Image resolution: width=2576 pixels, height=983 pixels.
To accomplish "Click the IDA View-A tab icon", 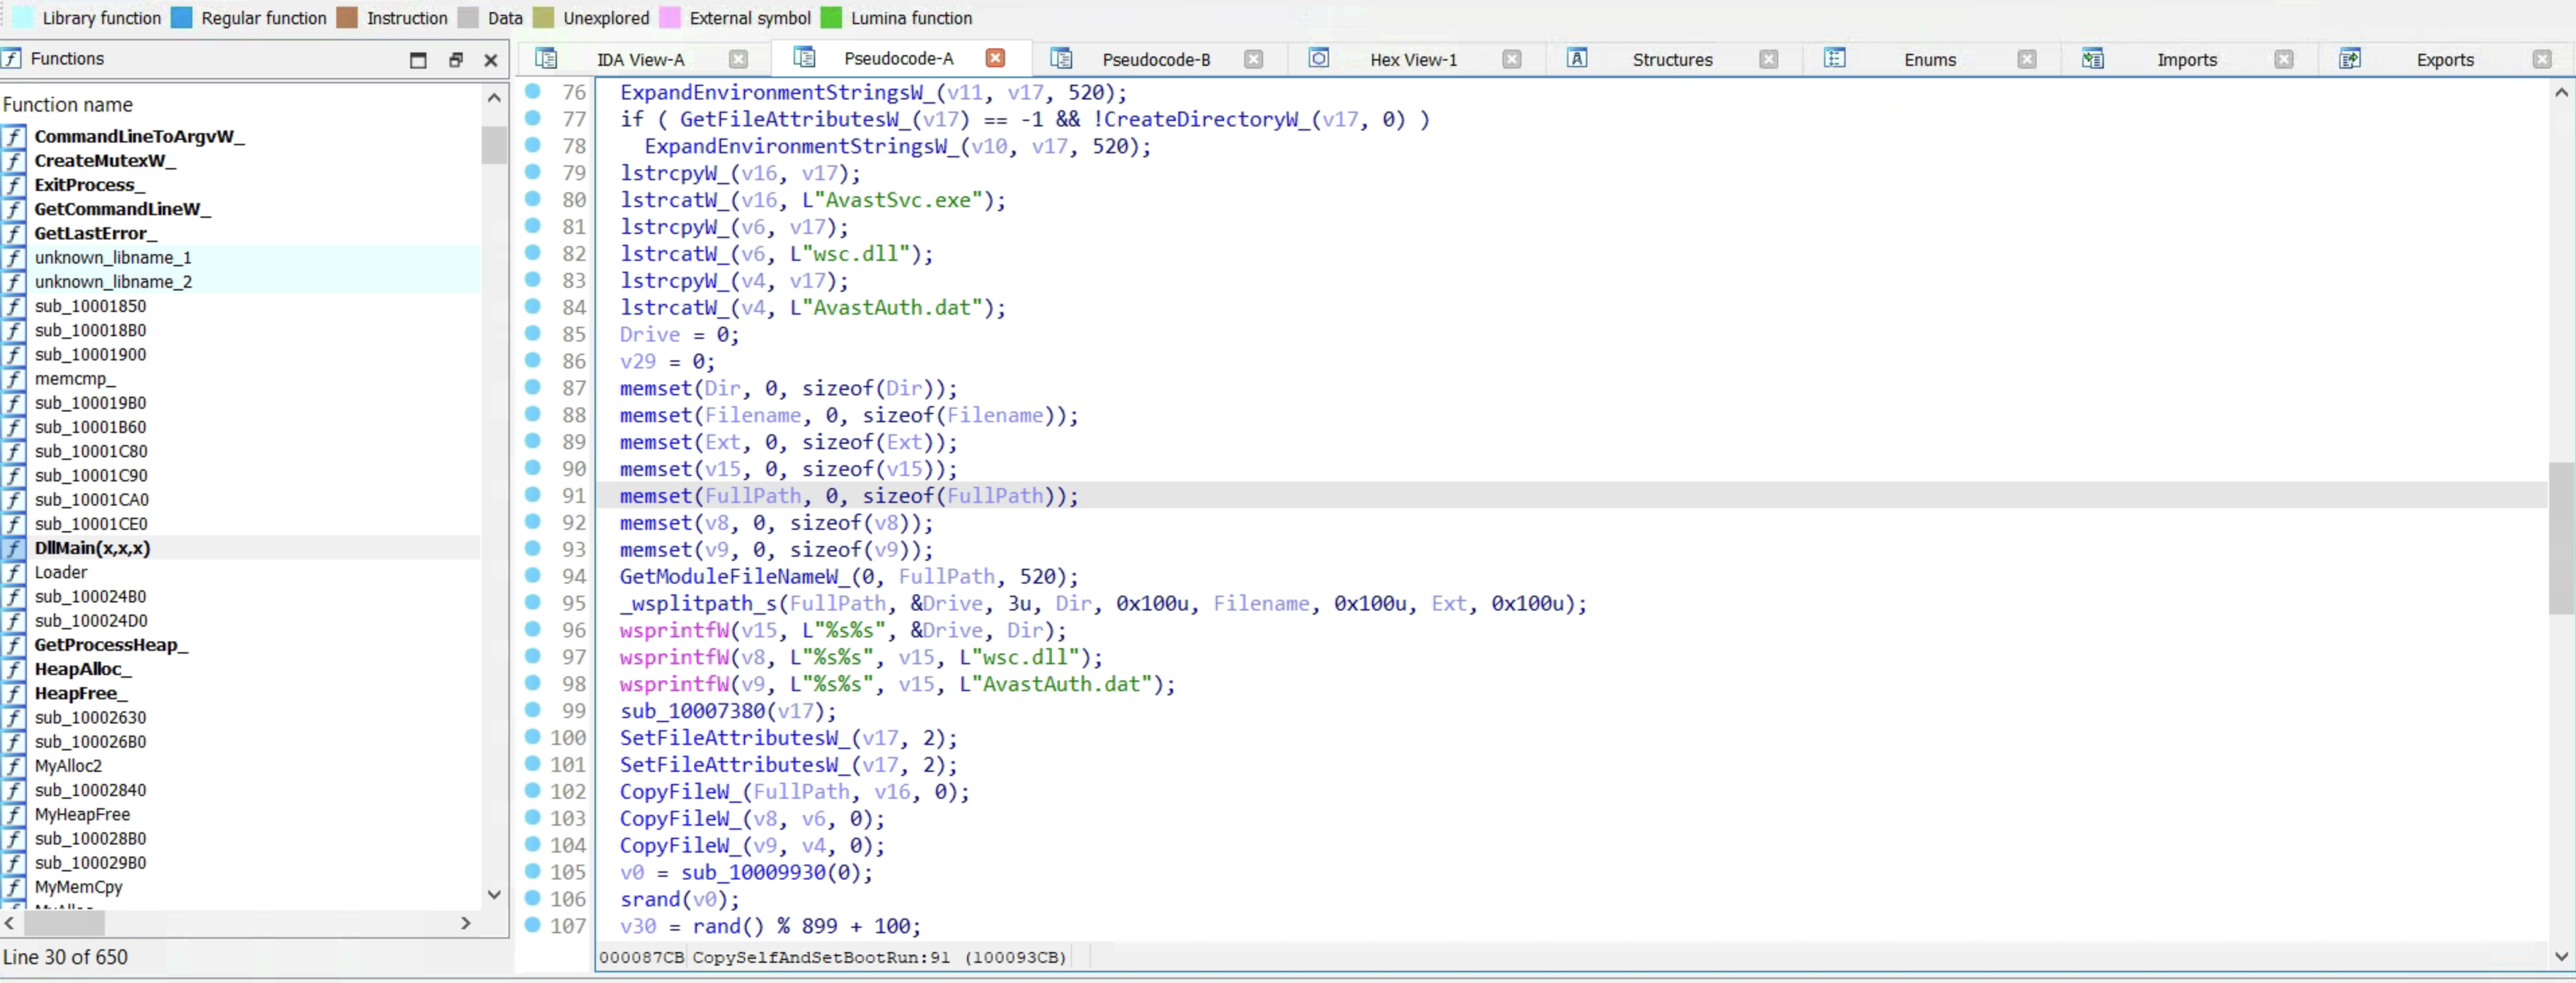I will point(546,59).
